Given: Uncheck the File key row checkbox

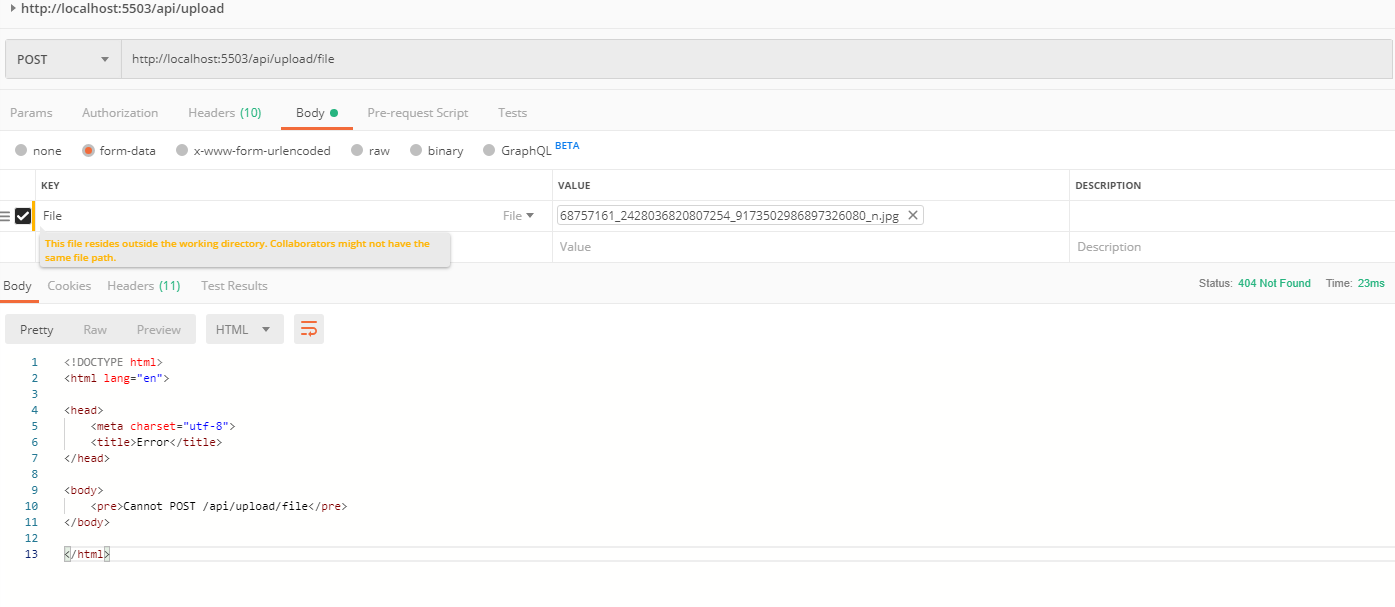Looking at the screenshot, I should click(23, 216).
